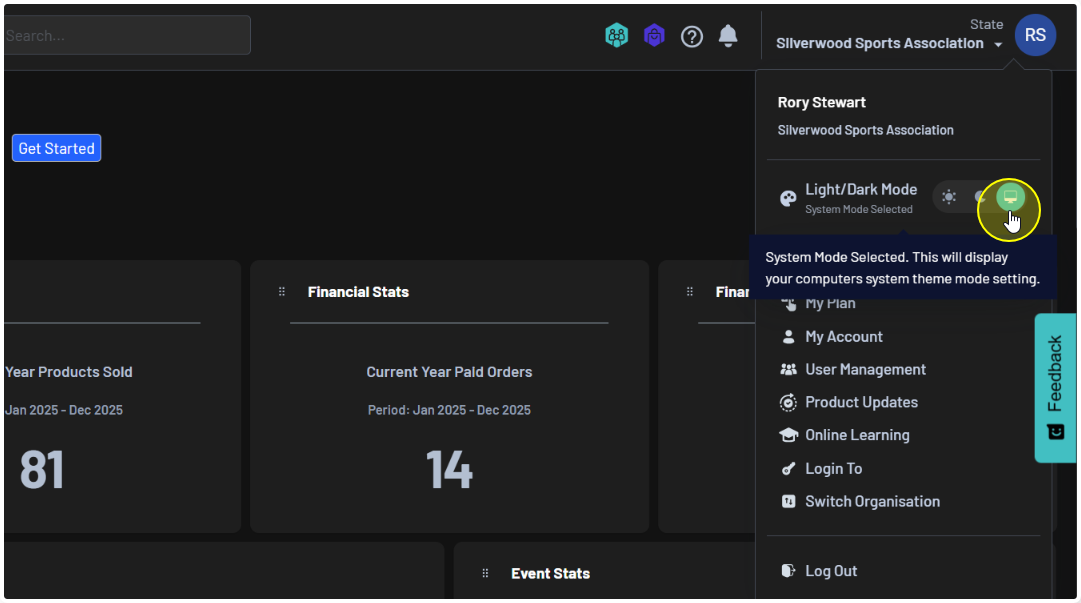Choose the Login To option
Image resolution: width=1081 pixels, height=603 pixels.
pyautogui.click(x=833, y=468)
